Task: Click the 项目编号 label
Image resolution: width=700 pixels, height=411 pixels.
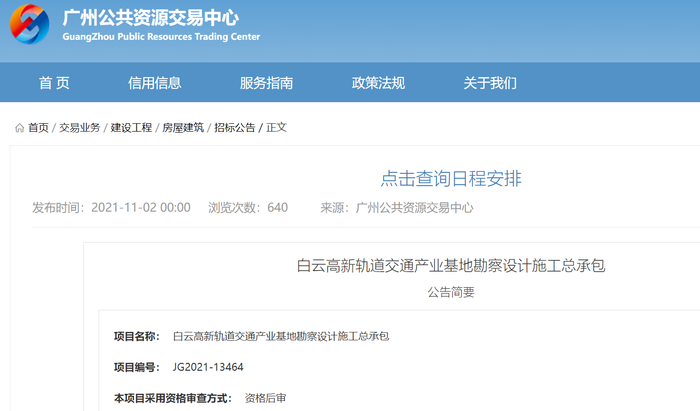Action: (137, 367)
